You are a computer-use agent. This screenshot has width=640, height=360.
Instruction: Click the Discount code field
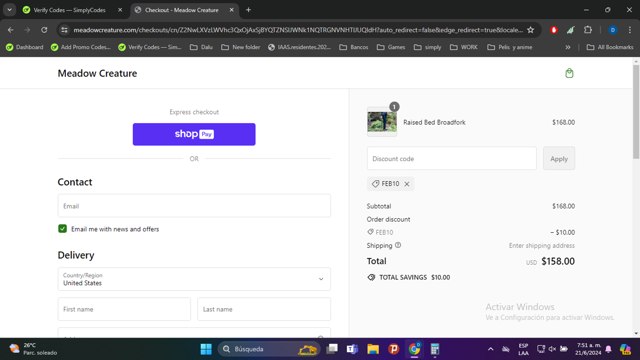click(x=451, y=158)
